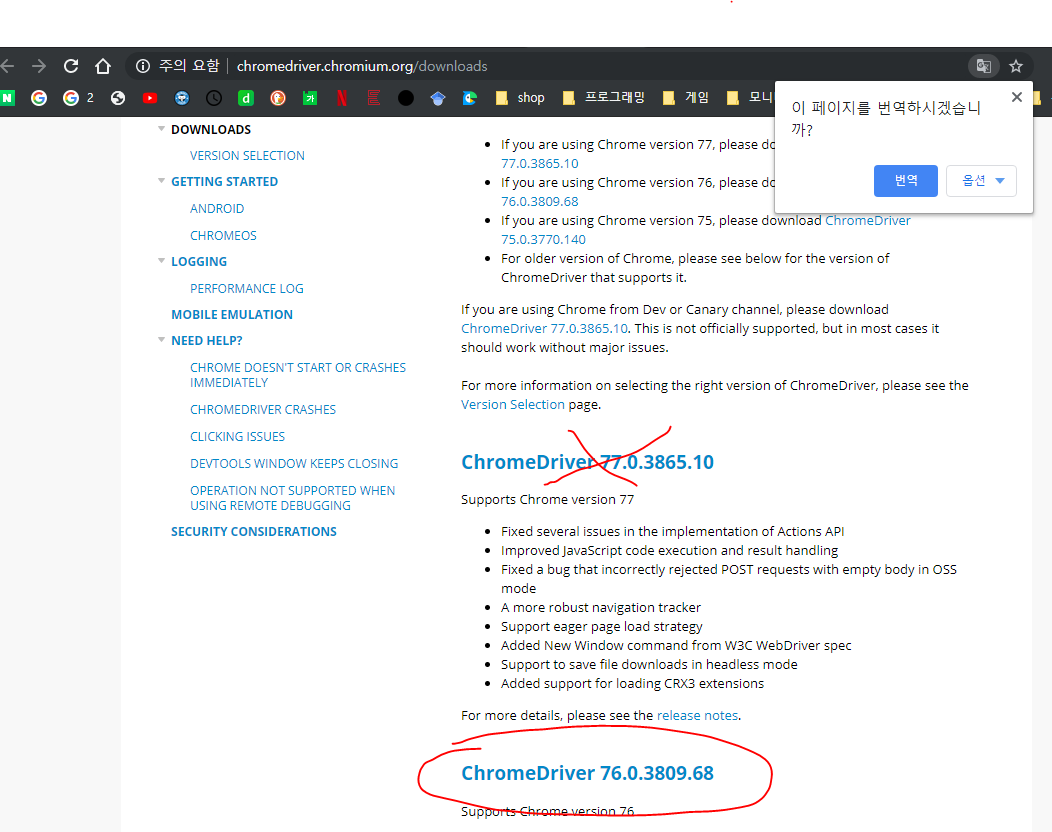This screenshot has height=832, width=1052.
Task: Open the 게임 bookmark folder
Action: point(685,98)
